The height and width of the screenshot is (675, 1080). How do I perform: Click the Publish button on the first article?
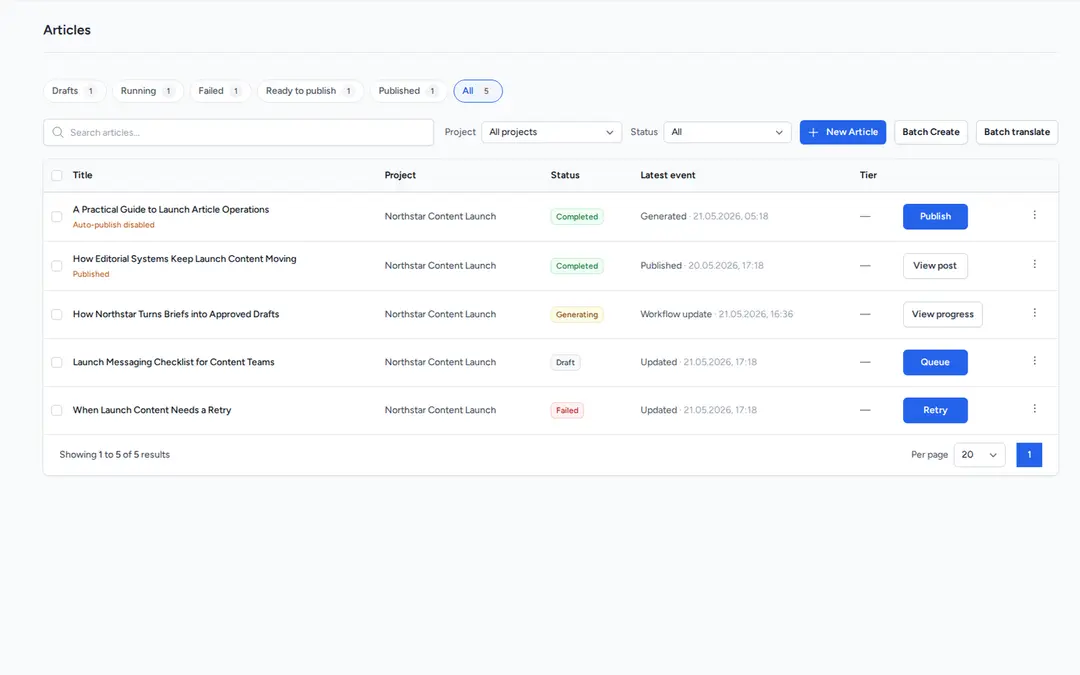935,216
